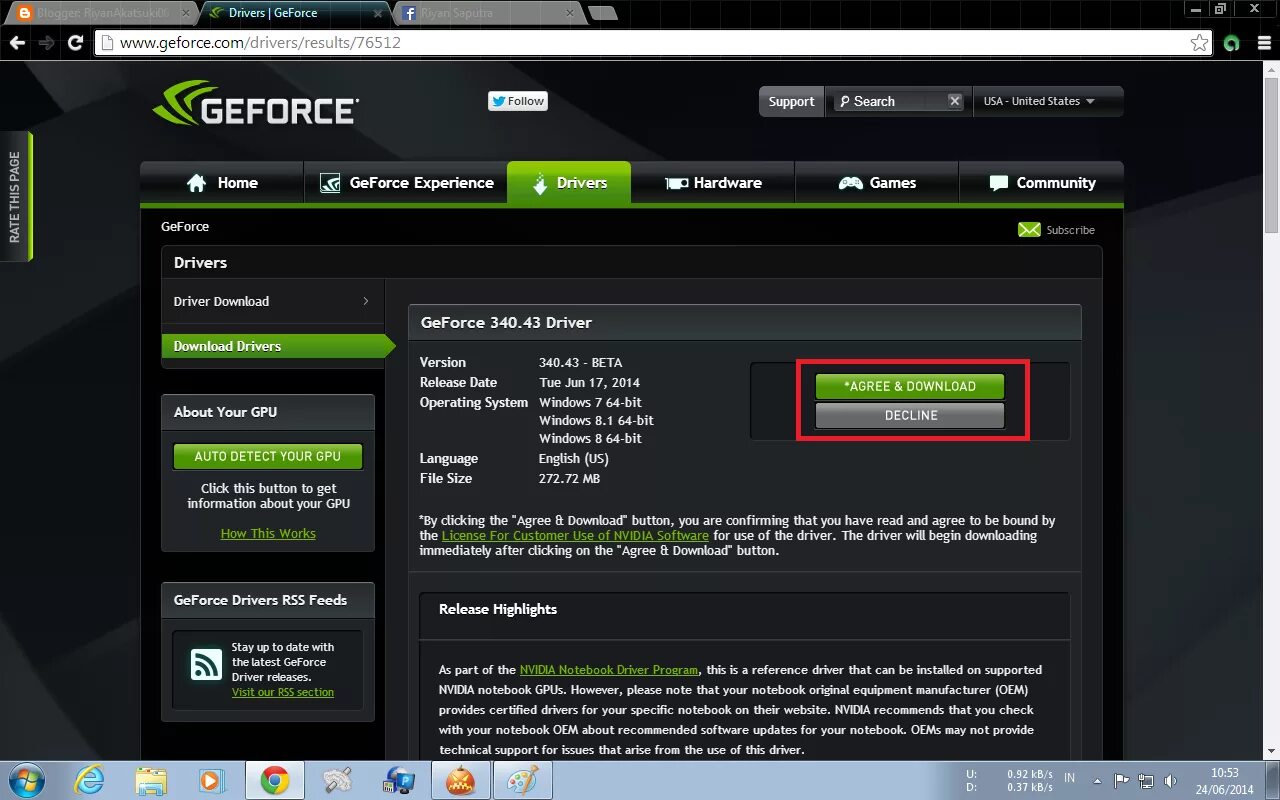The width and height of the screenshot is (1280, 800).
Task: Click the Home house icon
Action: [197, 183]
